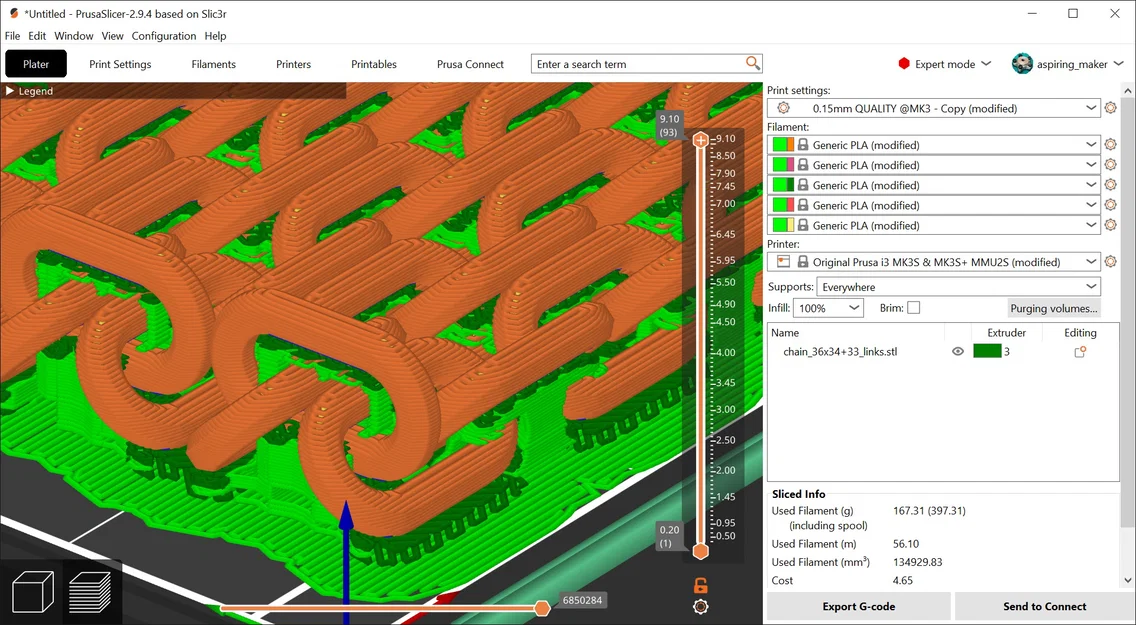Click the PrusaSlicer app icon in title bar
Screen dimensions: 1136x625
point(13,13)
